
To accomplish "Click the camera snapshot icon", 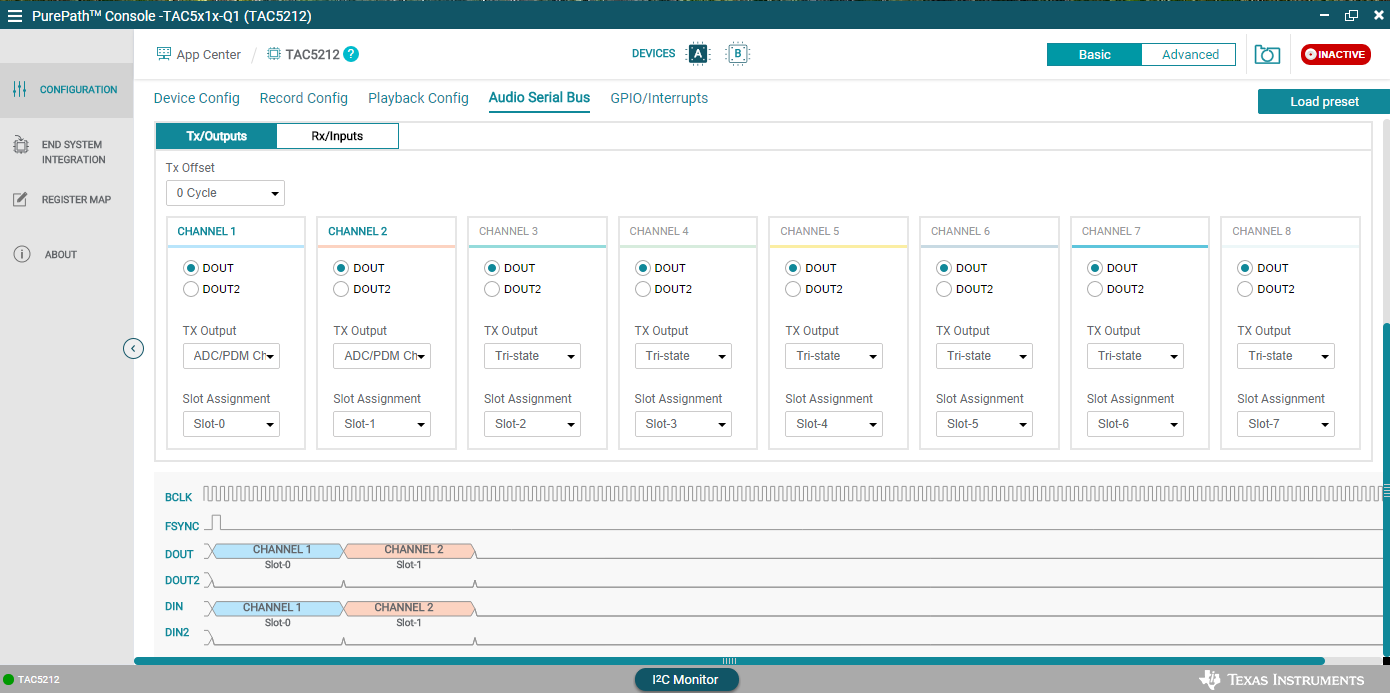I will tap(1267, 55).
